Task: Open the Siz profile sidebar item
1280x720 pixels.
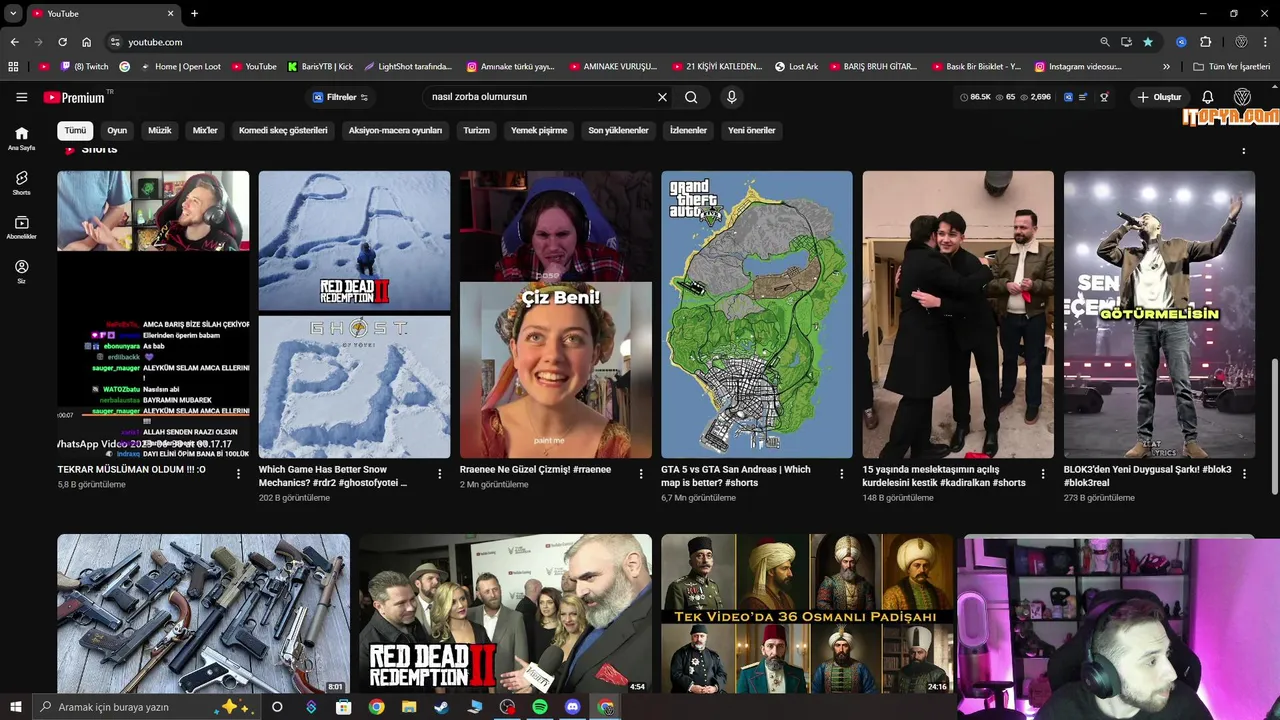Action: (21, 272)
